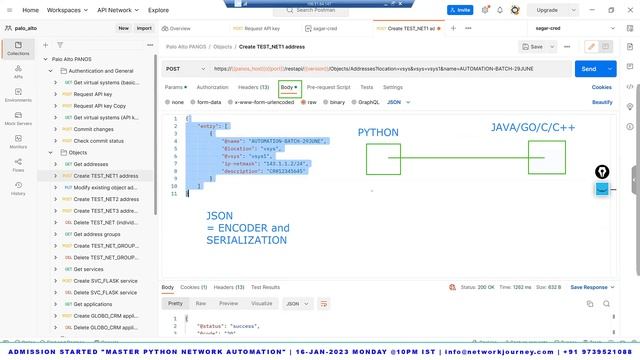Screen dimensions: 640x360
Task: Open the sagar-cred environment dropdown
Action: click(575, 28)
